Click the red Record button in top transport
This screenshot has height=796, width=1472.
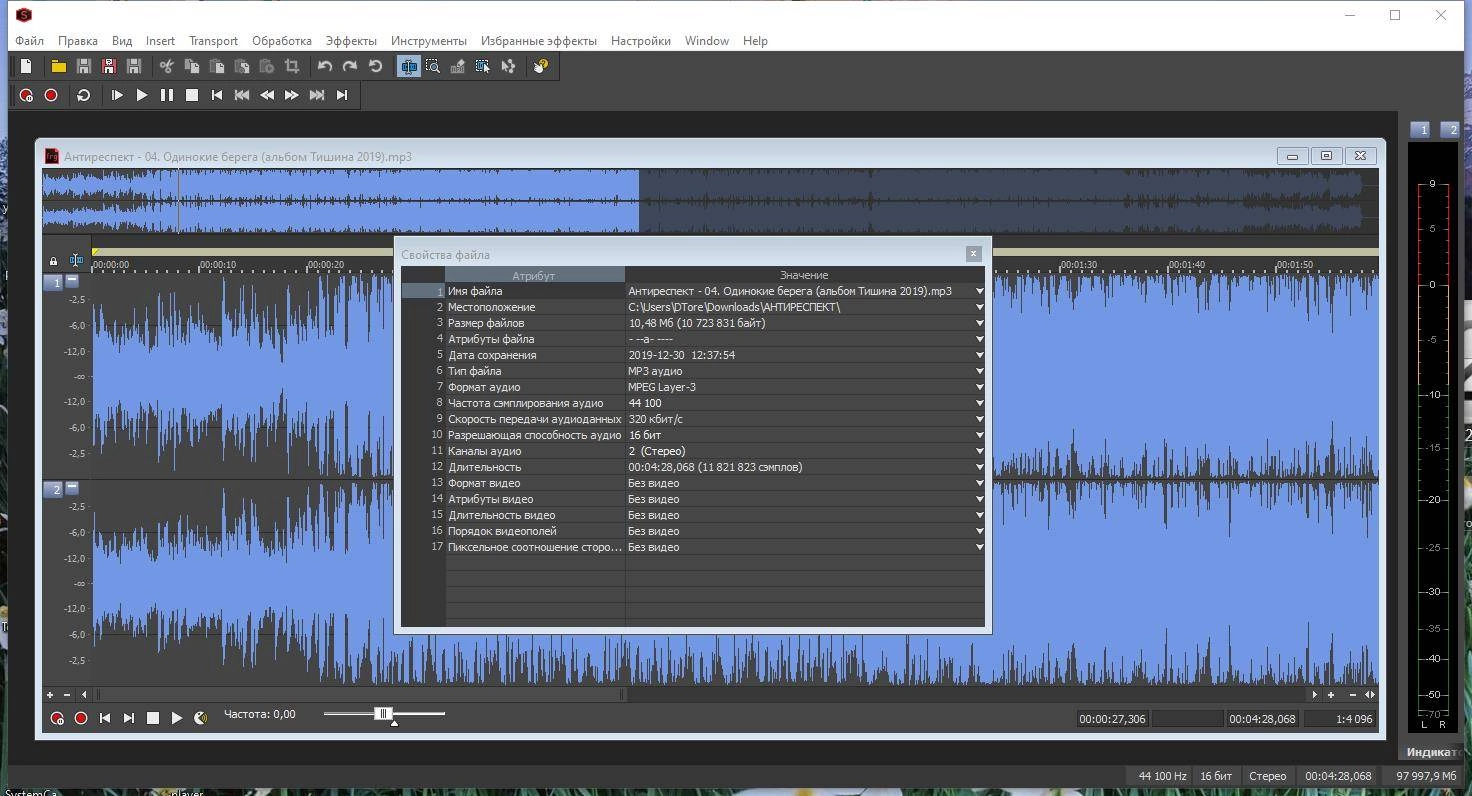(51, 95)
